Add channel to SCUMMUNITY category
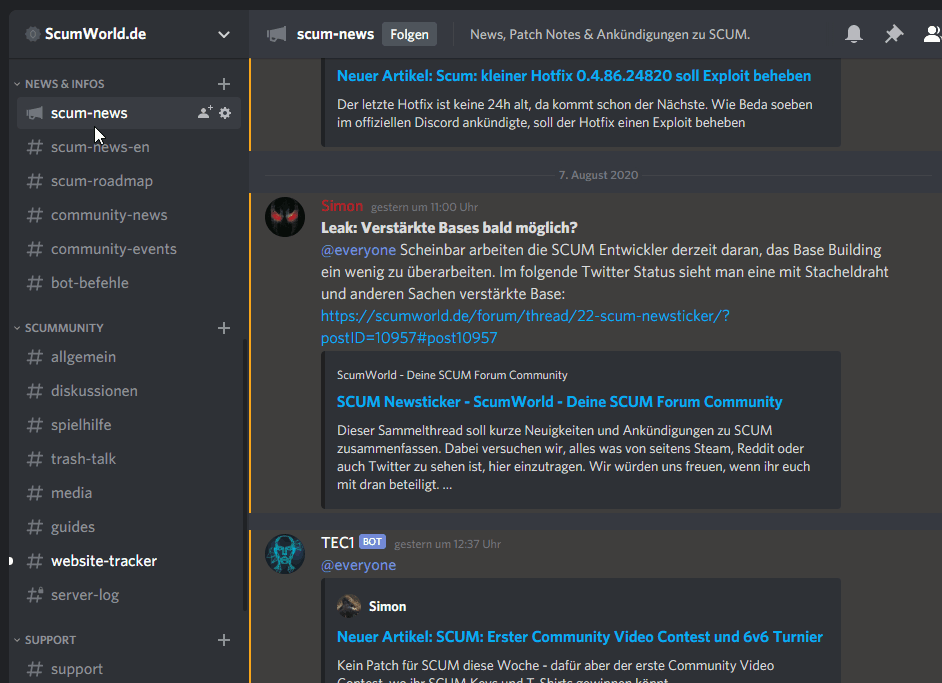This screenshot has width=942, height=683. click(x=224, y=328)
